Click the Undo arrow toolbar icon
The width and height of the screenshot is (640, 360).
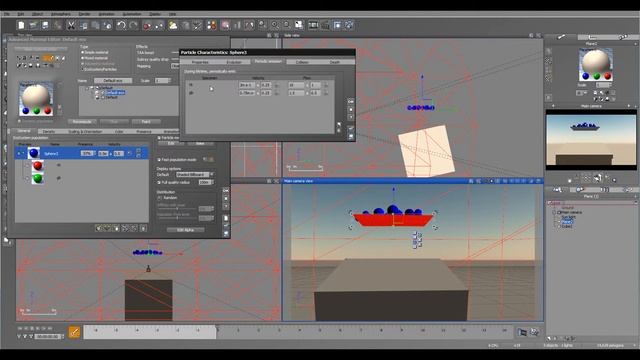[121, 25]
